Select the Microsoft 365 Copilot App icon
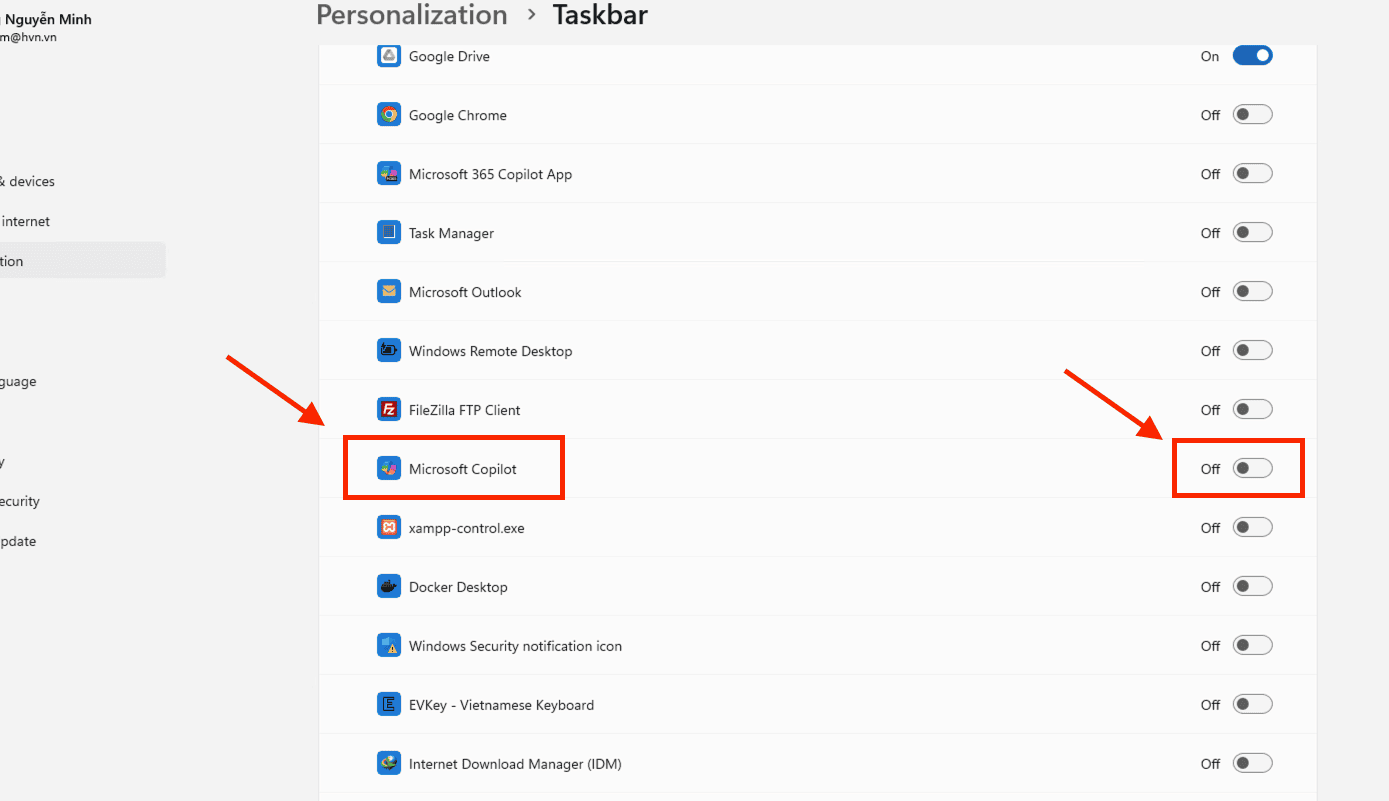Image resolution: width=1389 pixels, height=801 pixels. [388, 173]
